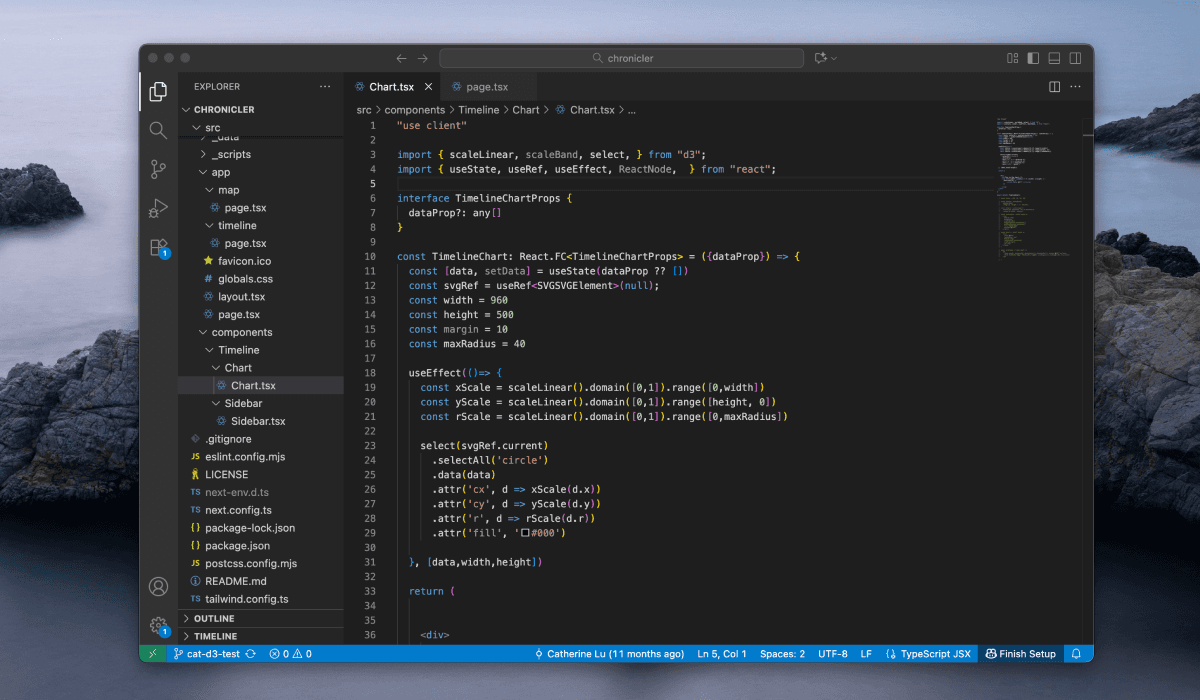Toggle the bottom panel visibility

pos(1054,58)
